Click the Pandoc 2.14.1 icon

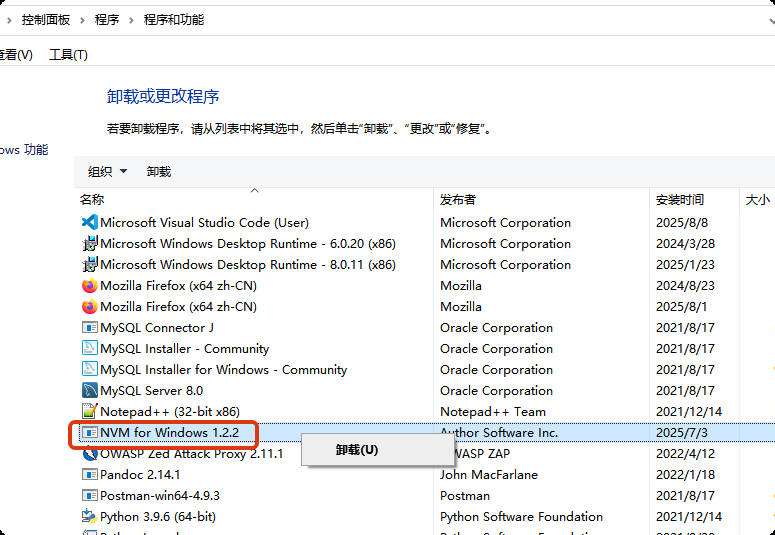pos(89,475)
